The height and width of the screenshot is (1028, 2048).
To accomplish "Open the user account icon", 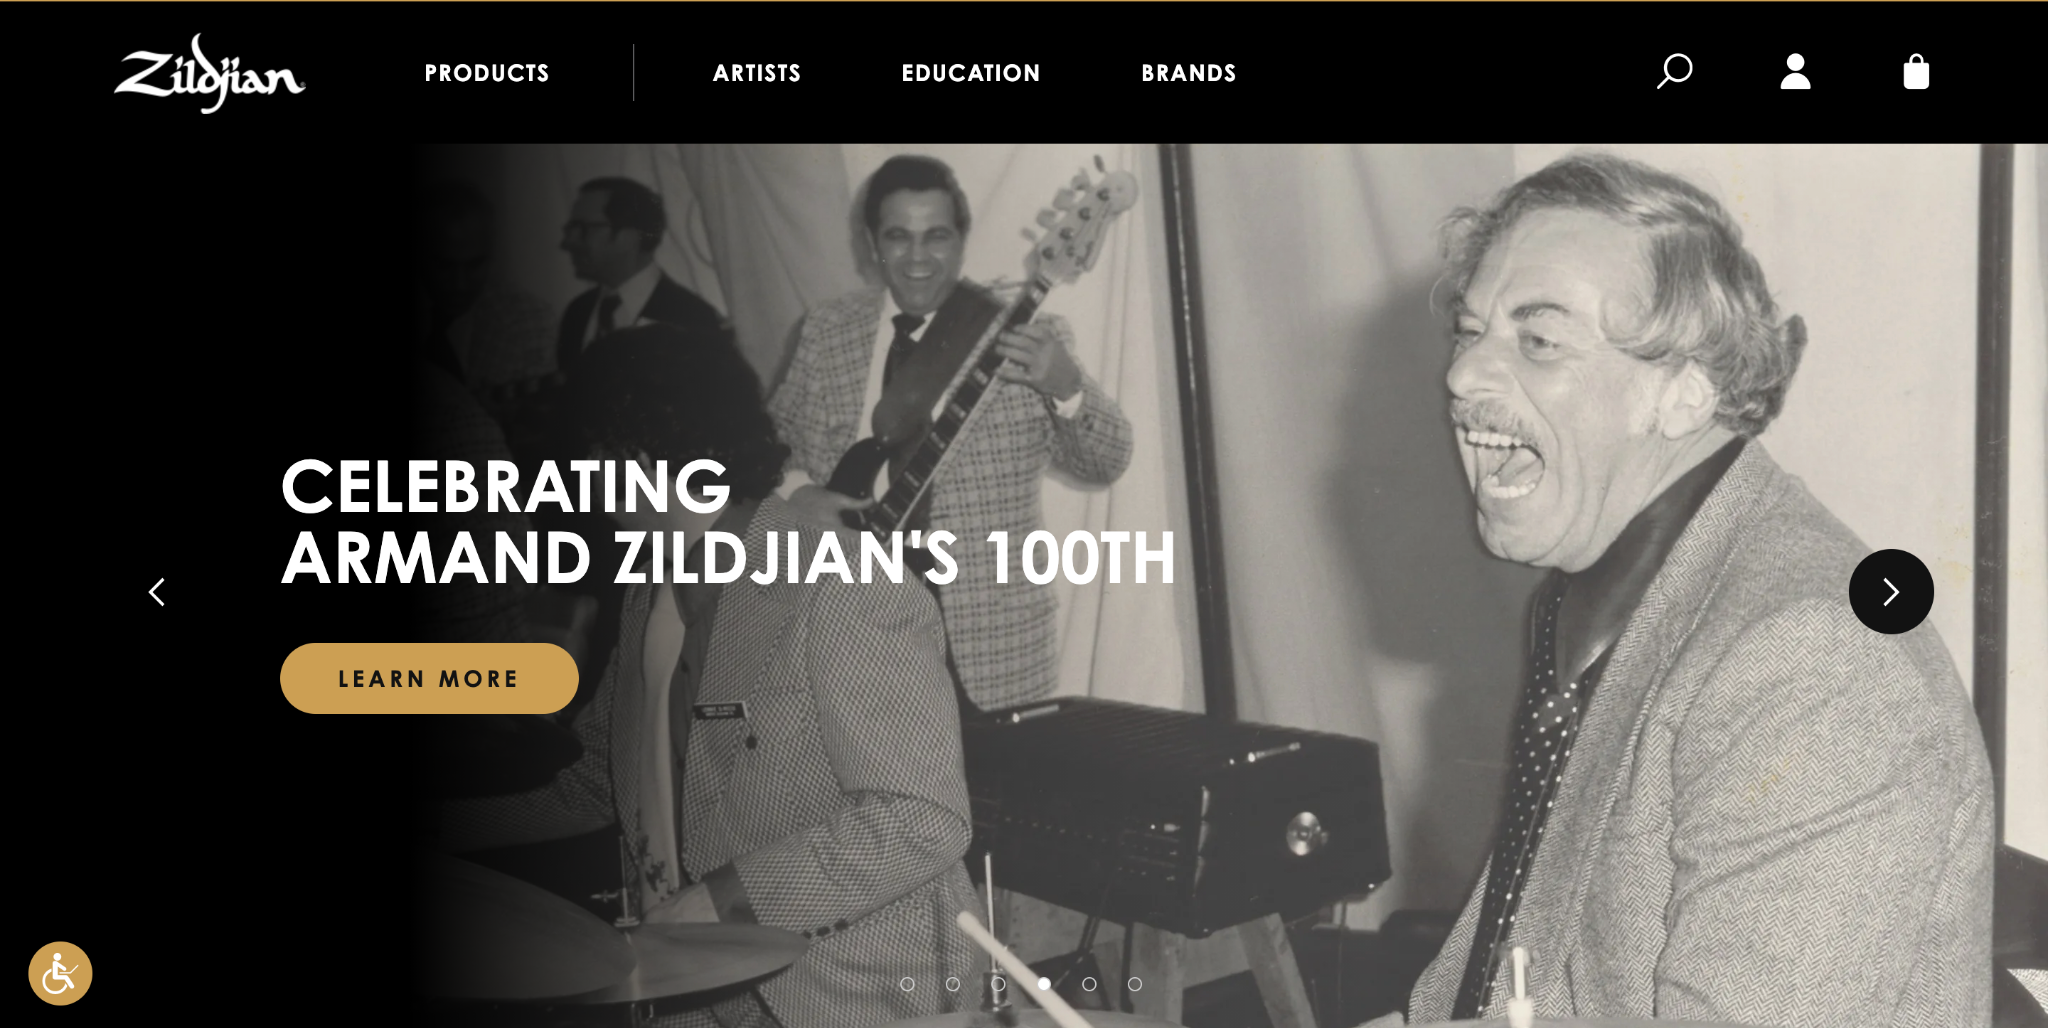I will 1795,71.
